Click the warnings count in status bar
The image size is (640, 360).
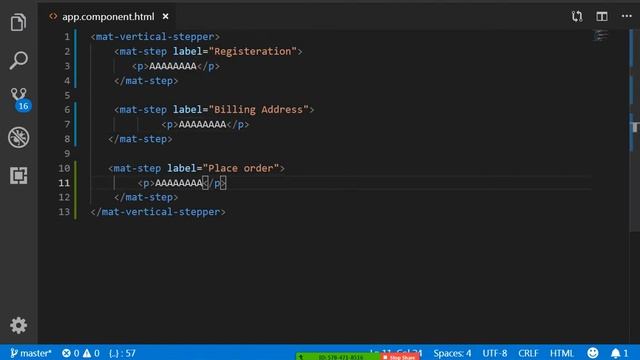pos(91,353)
